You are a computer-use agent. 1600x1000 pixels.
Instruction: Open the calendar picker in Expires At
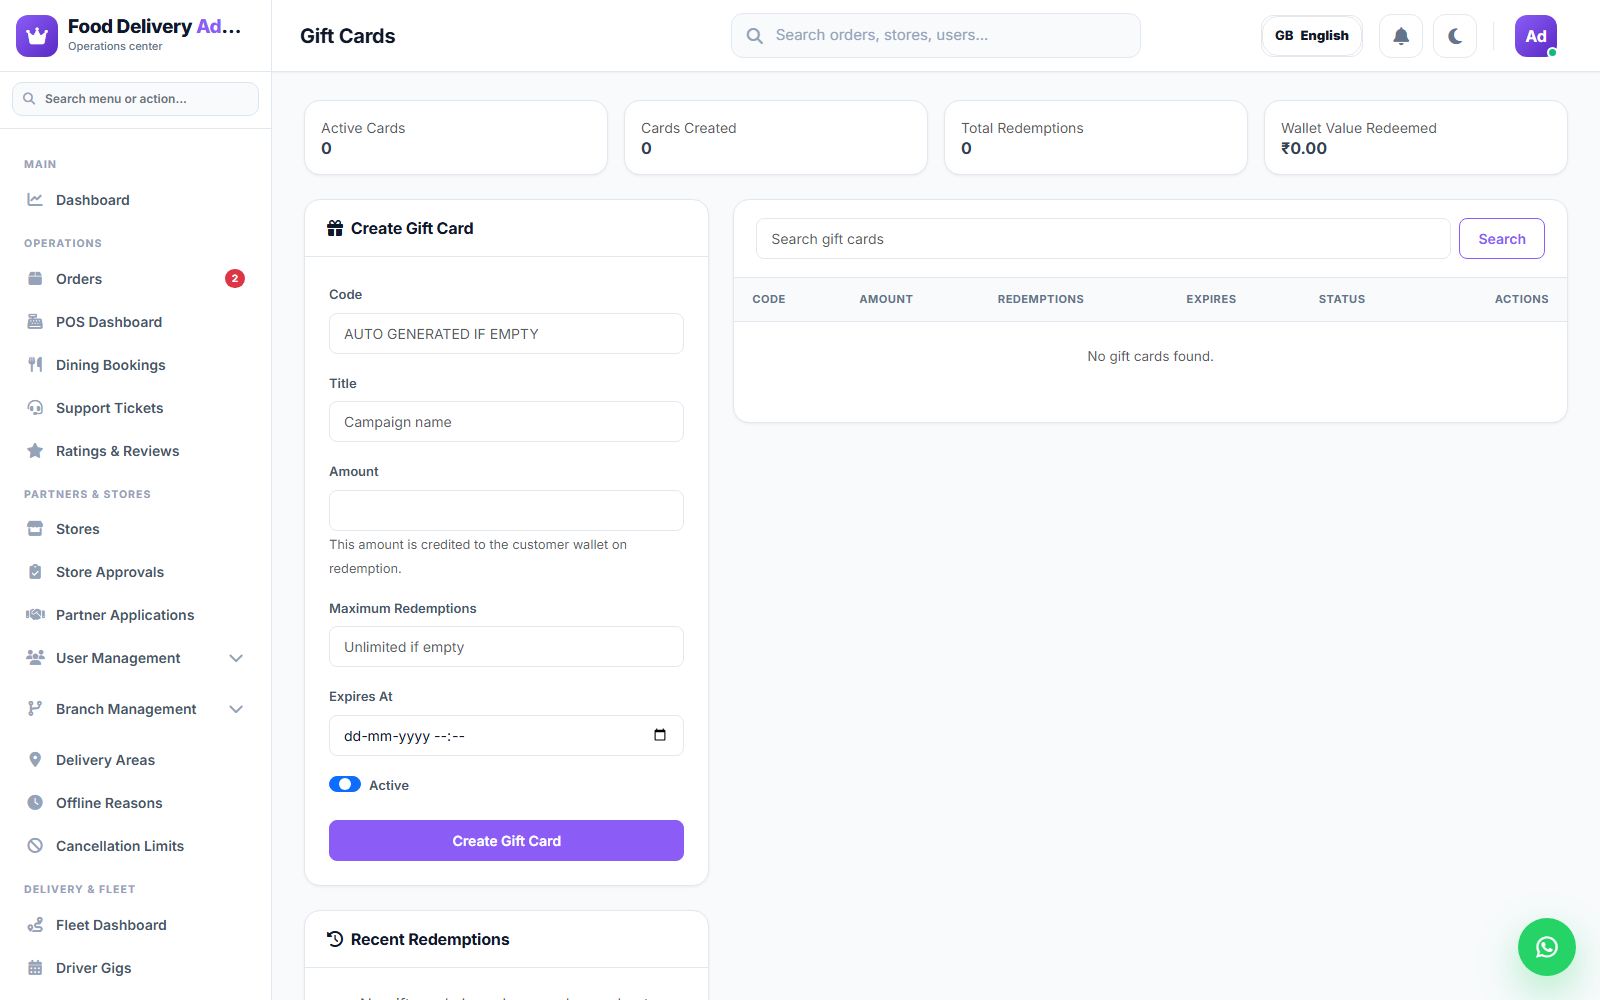tap(660, 735)
